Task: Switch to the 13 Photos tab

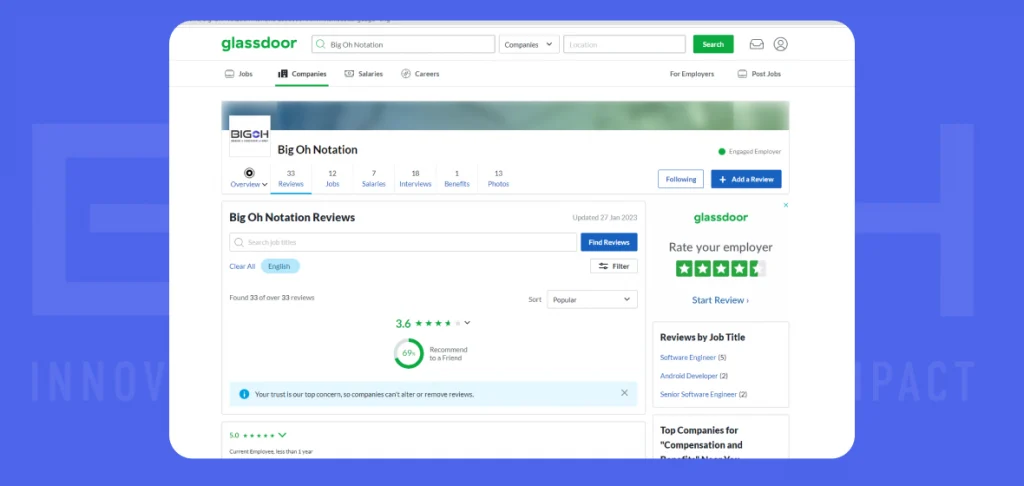Action: pos(498,178)
